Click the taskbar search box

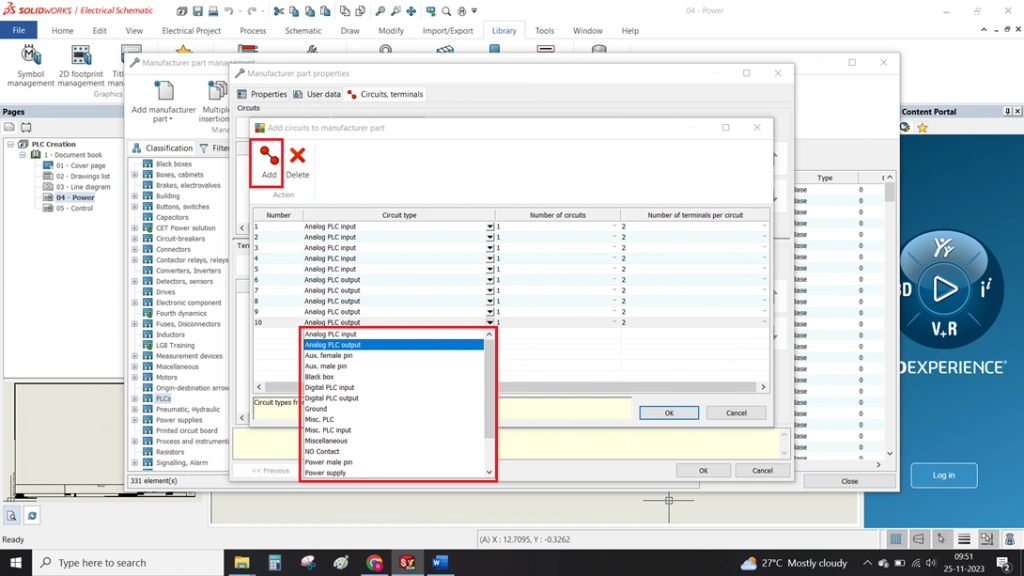pyautogui.click(x=127, y=562)
